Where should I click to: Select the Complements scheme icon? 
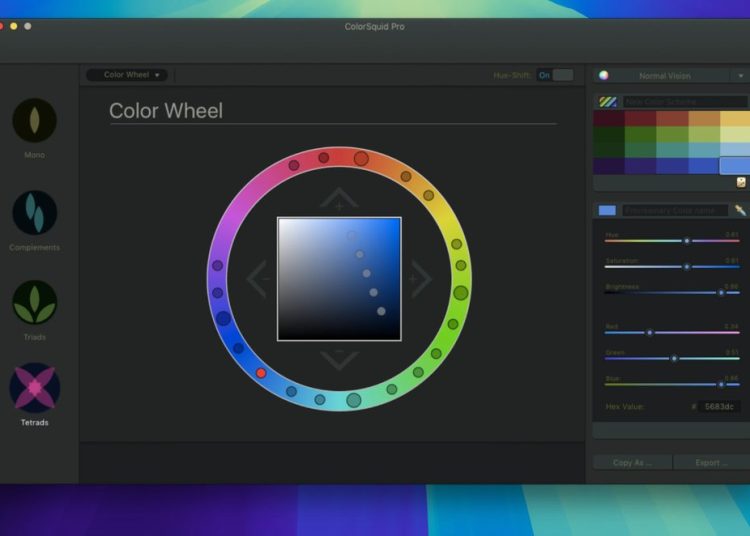[x=34, y=212]
